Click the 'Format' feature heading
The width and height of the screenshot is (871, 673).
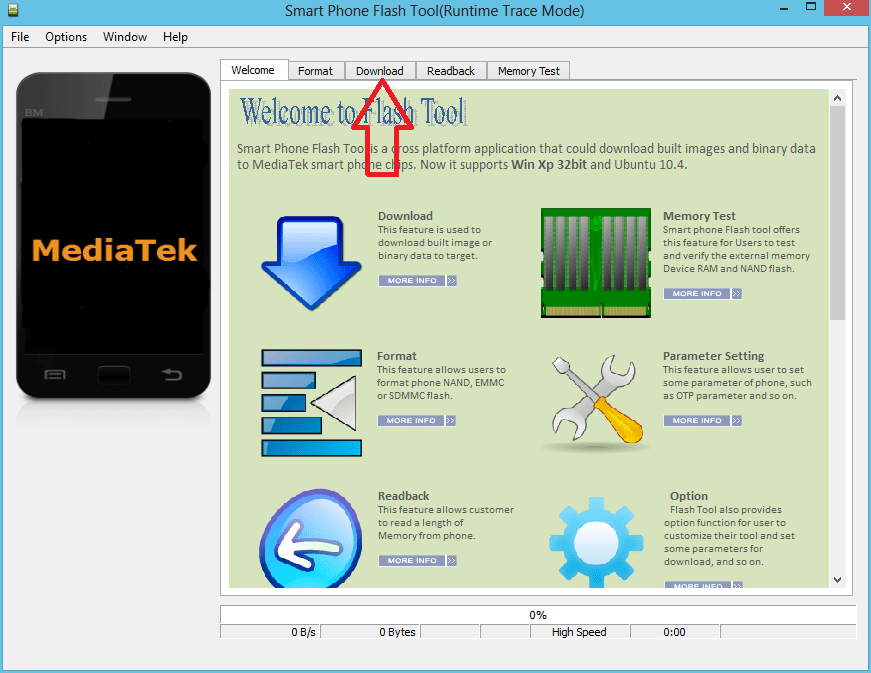click(x=397, y=356)
